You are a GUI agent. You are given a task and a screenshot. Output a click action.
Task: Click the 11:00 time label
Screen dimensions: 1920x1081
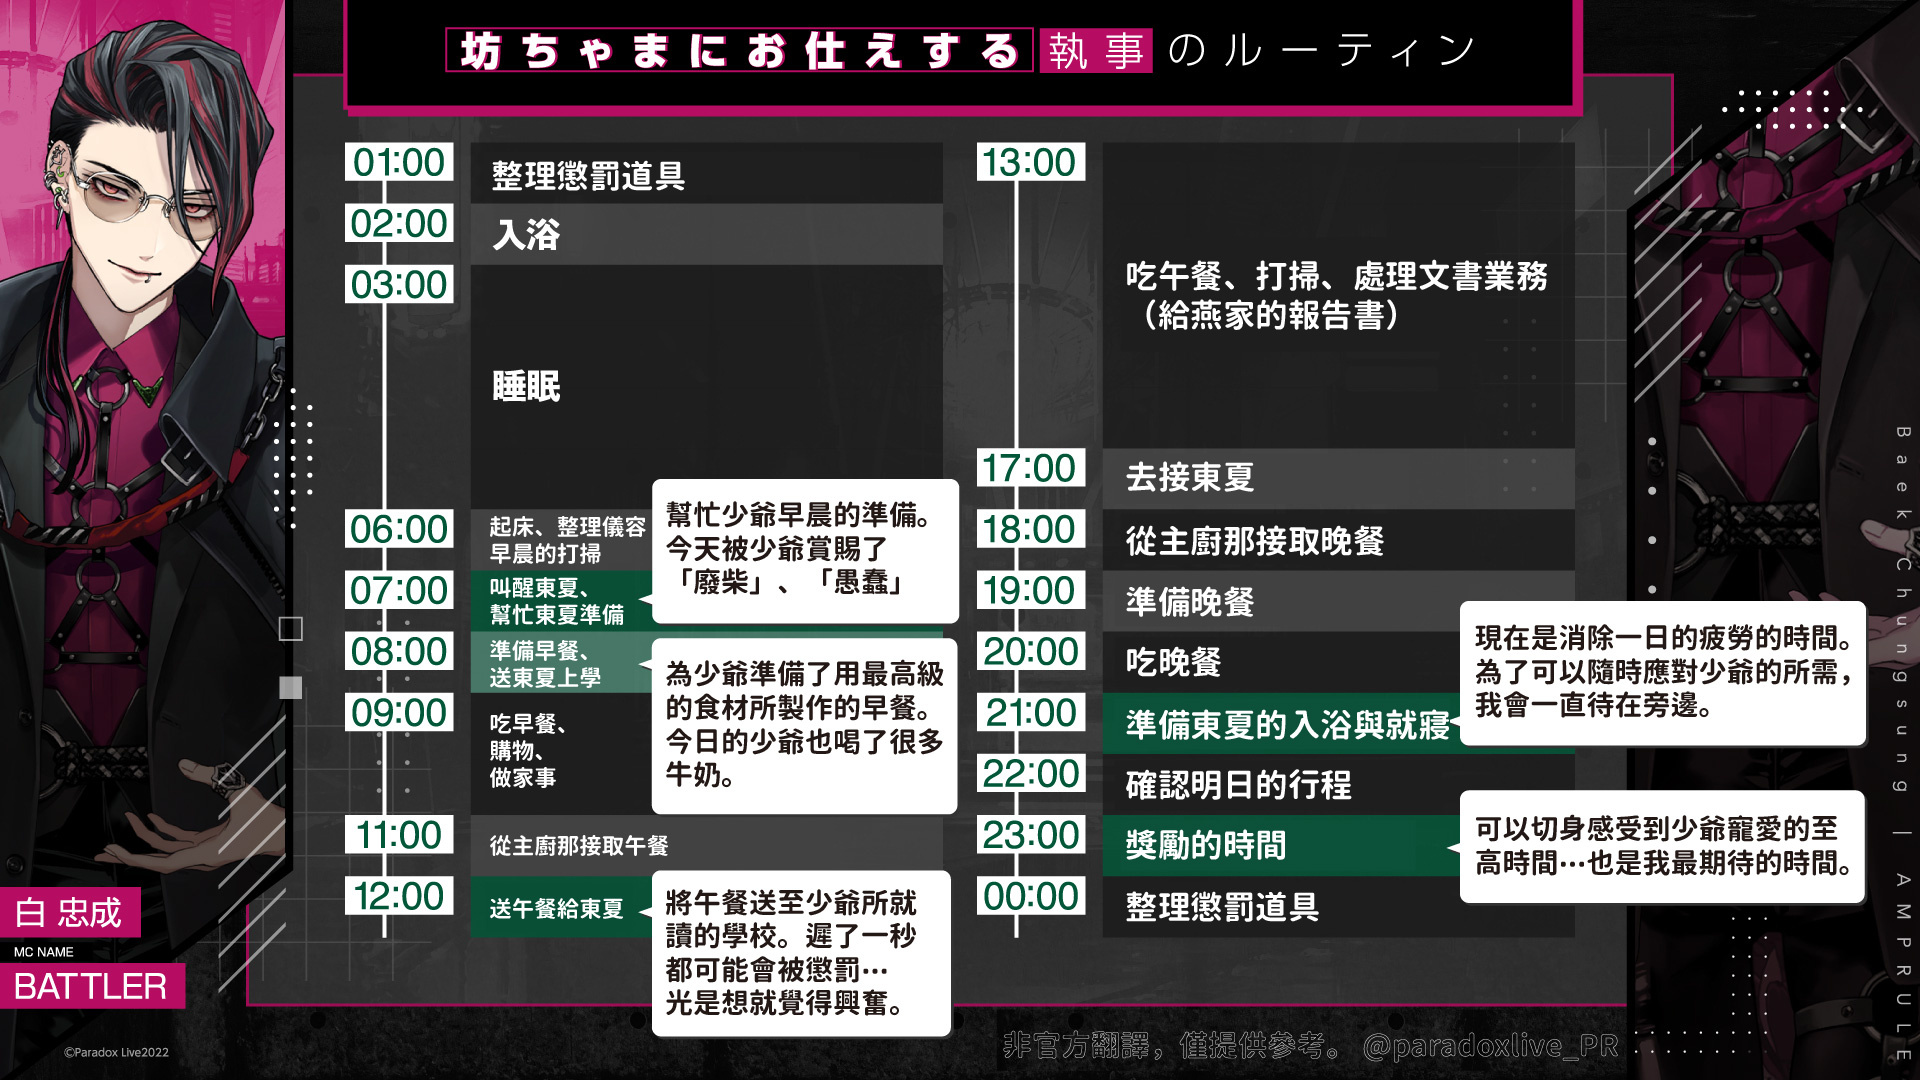[x=399, y=834]
